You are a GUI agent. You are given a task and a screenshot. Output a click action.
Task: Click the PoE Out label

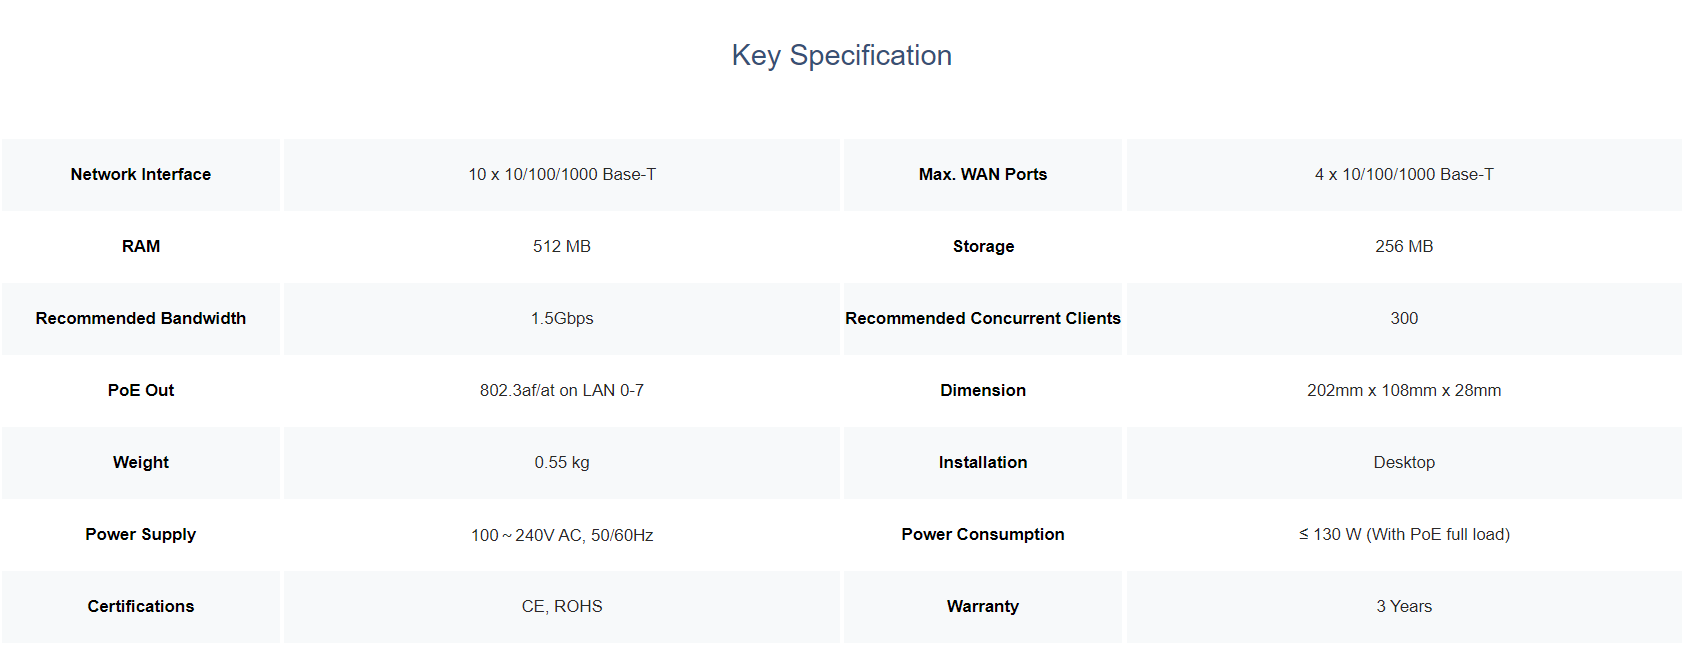[141, 390]
